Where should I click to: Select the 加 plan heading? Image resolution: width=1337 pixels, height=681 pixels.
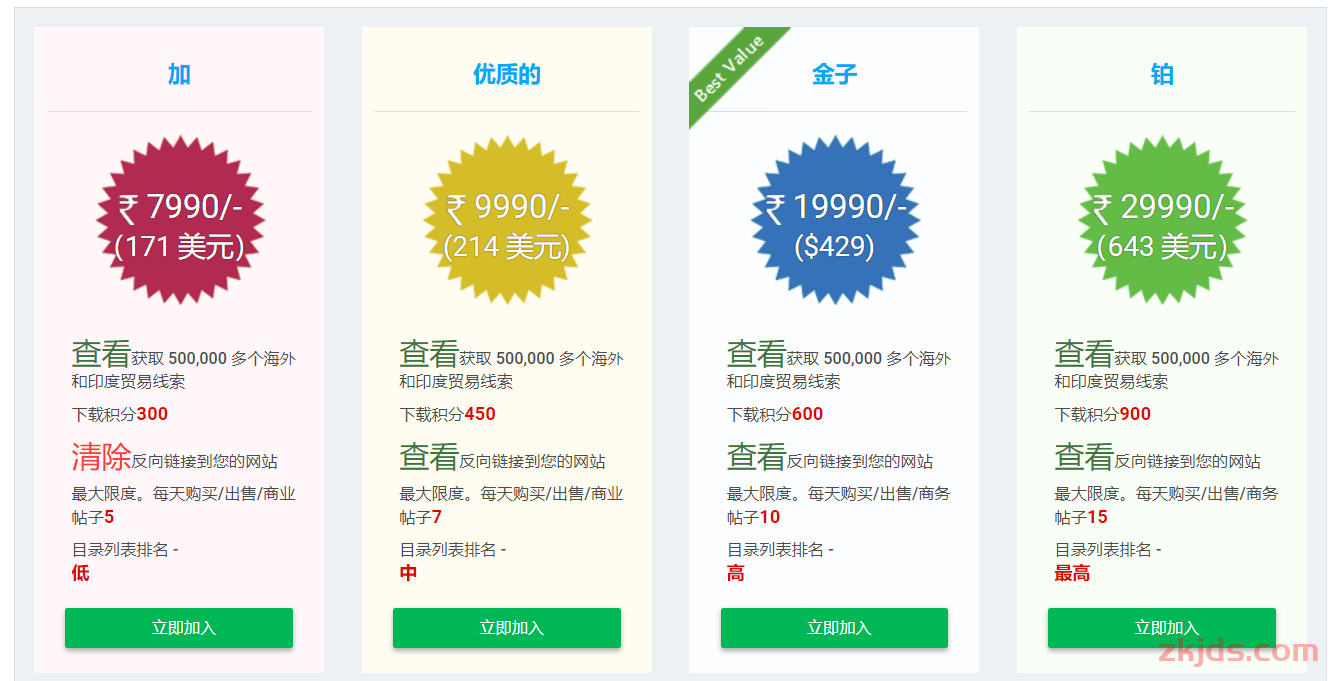[x=179, y=74]
